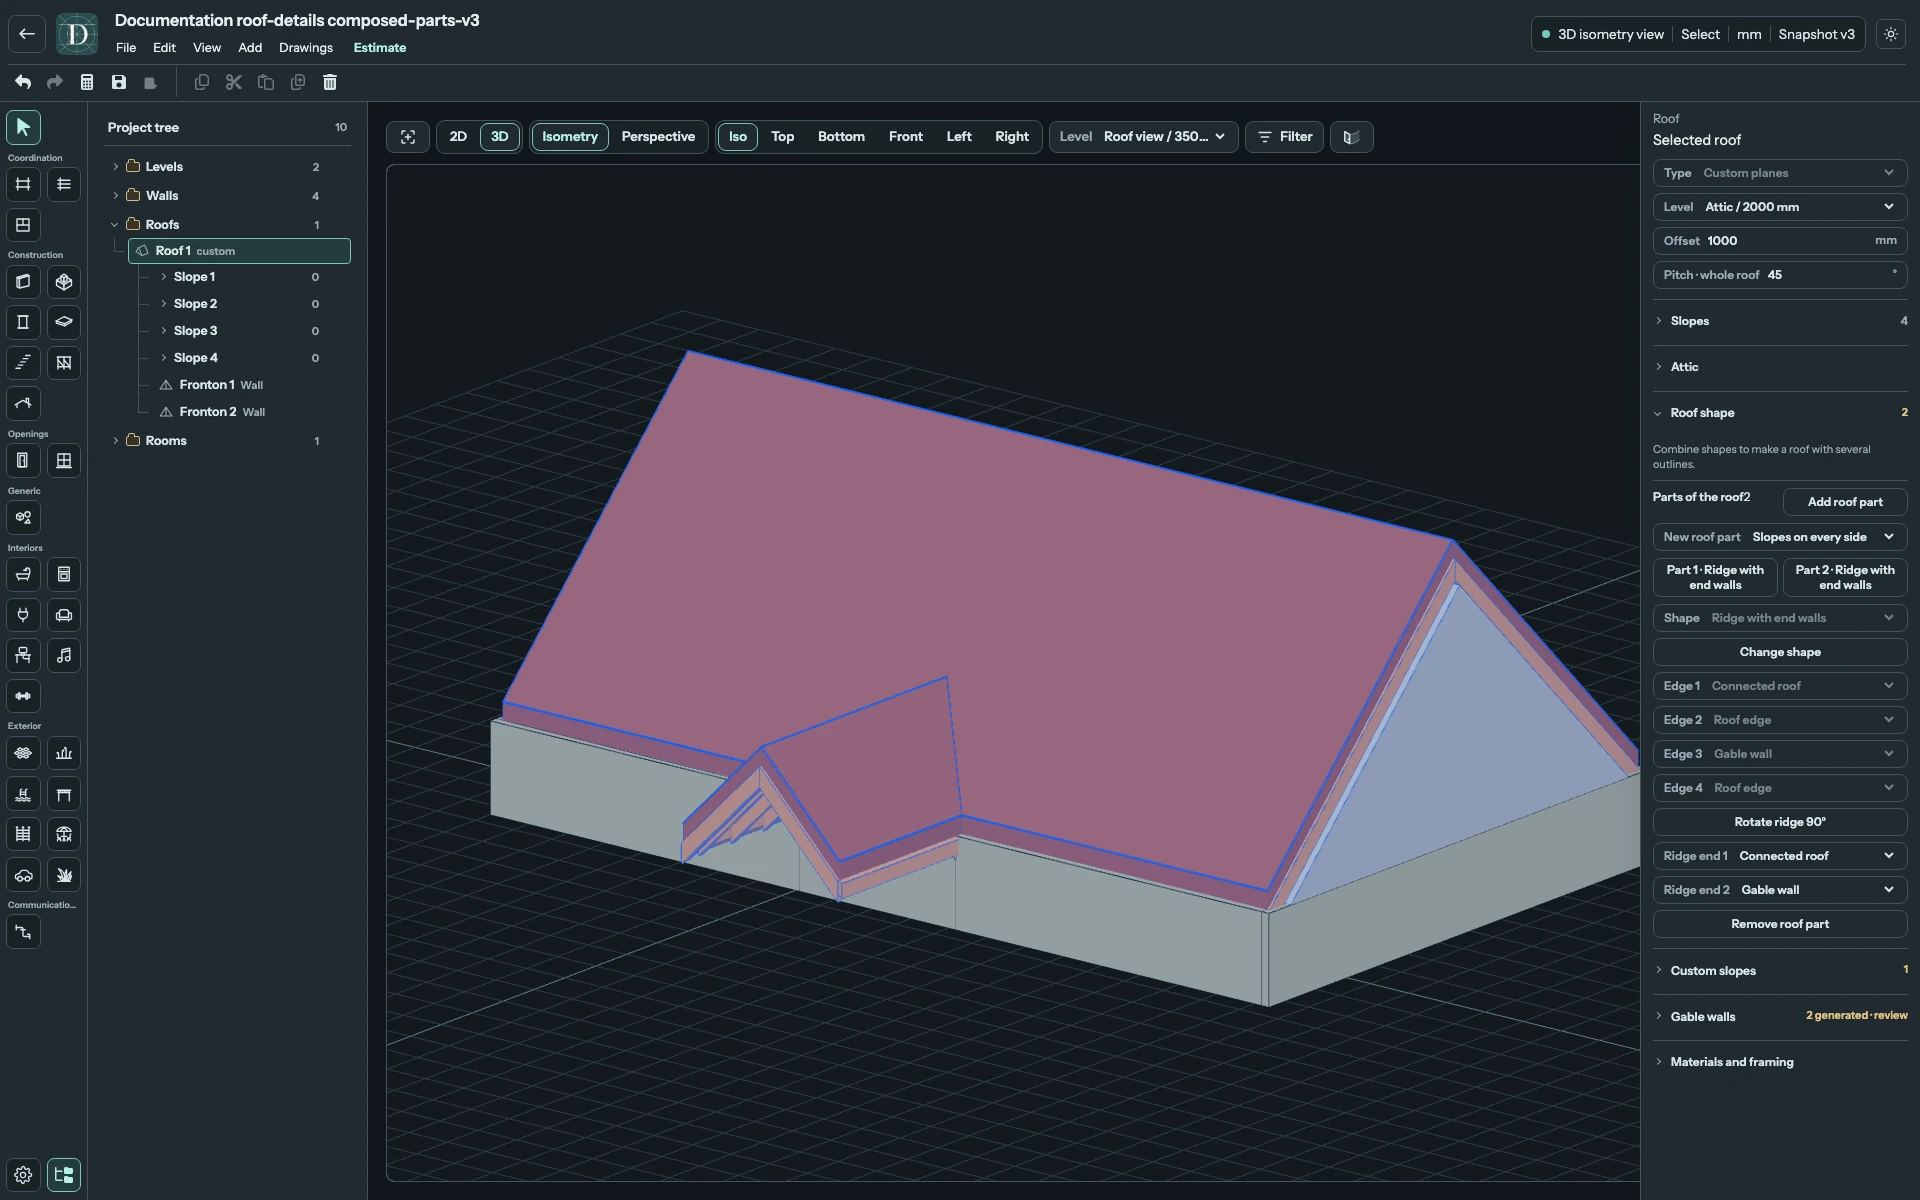This screenshot has width=1920, height=1200.
Task: Click Add roof part button
Action: click(1845, 502)
